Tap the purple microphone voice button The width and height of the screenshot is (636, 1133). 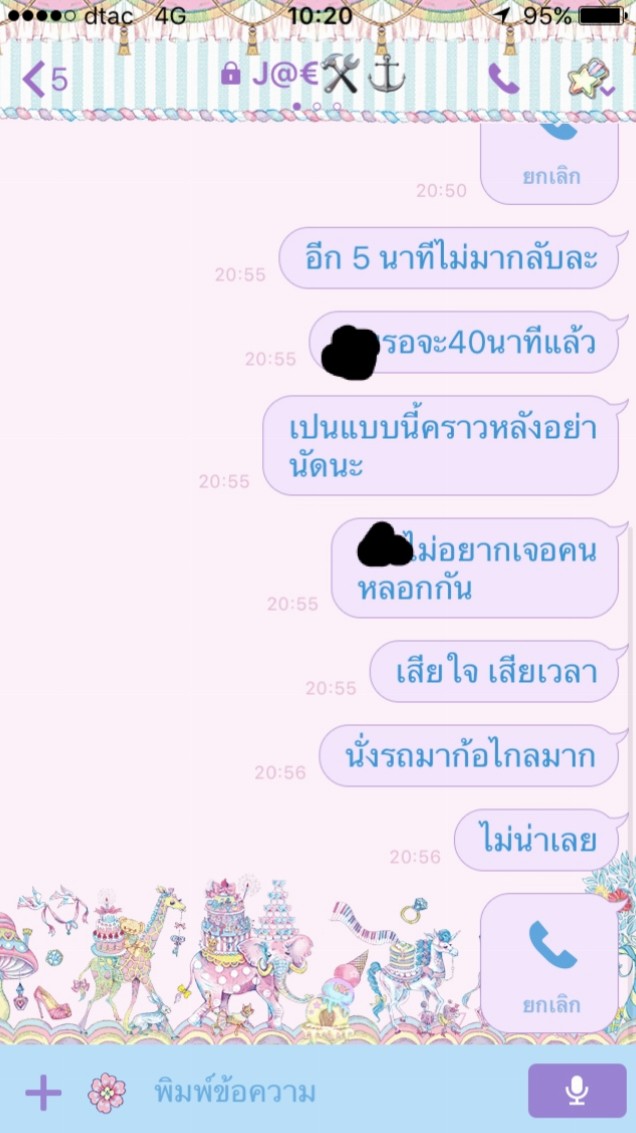pos(577,1090)
